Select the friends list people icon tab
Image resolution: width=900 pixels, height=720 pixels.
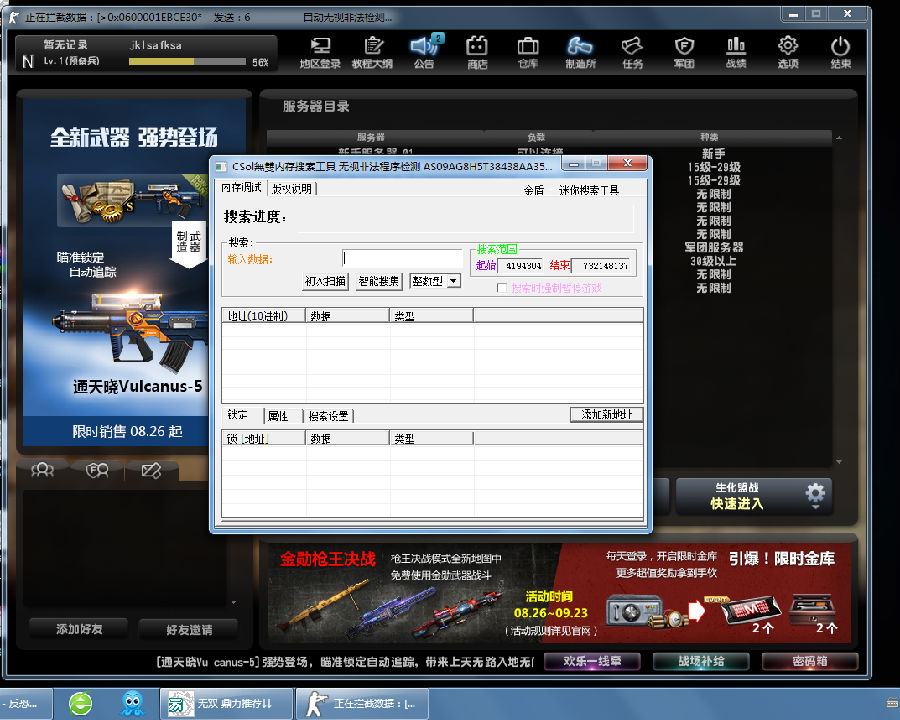click(x=42, y=470)
